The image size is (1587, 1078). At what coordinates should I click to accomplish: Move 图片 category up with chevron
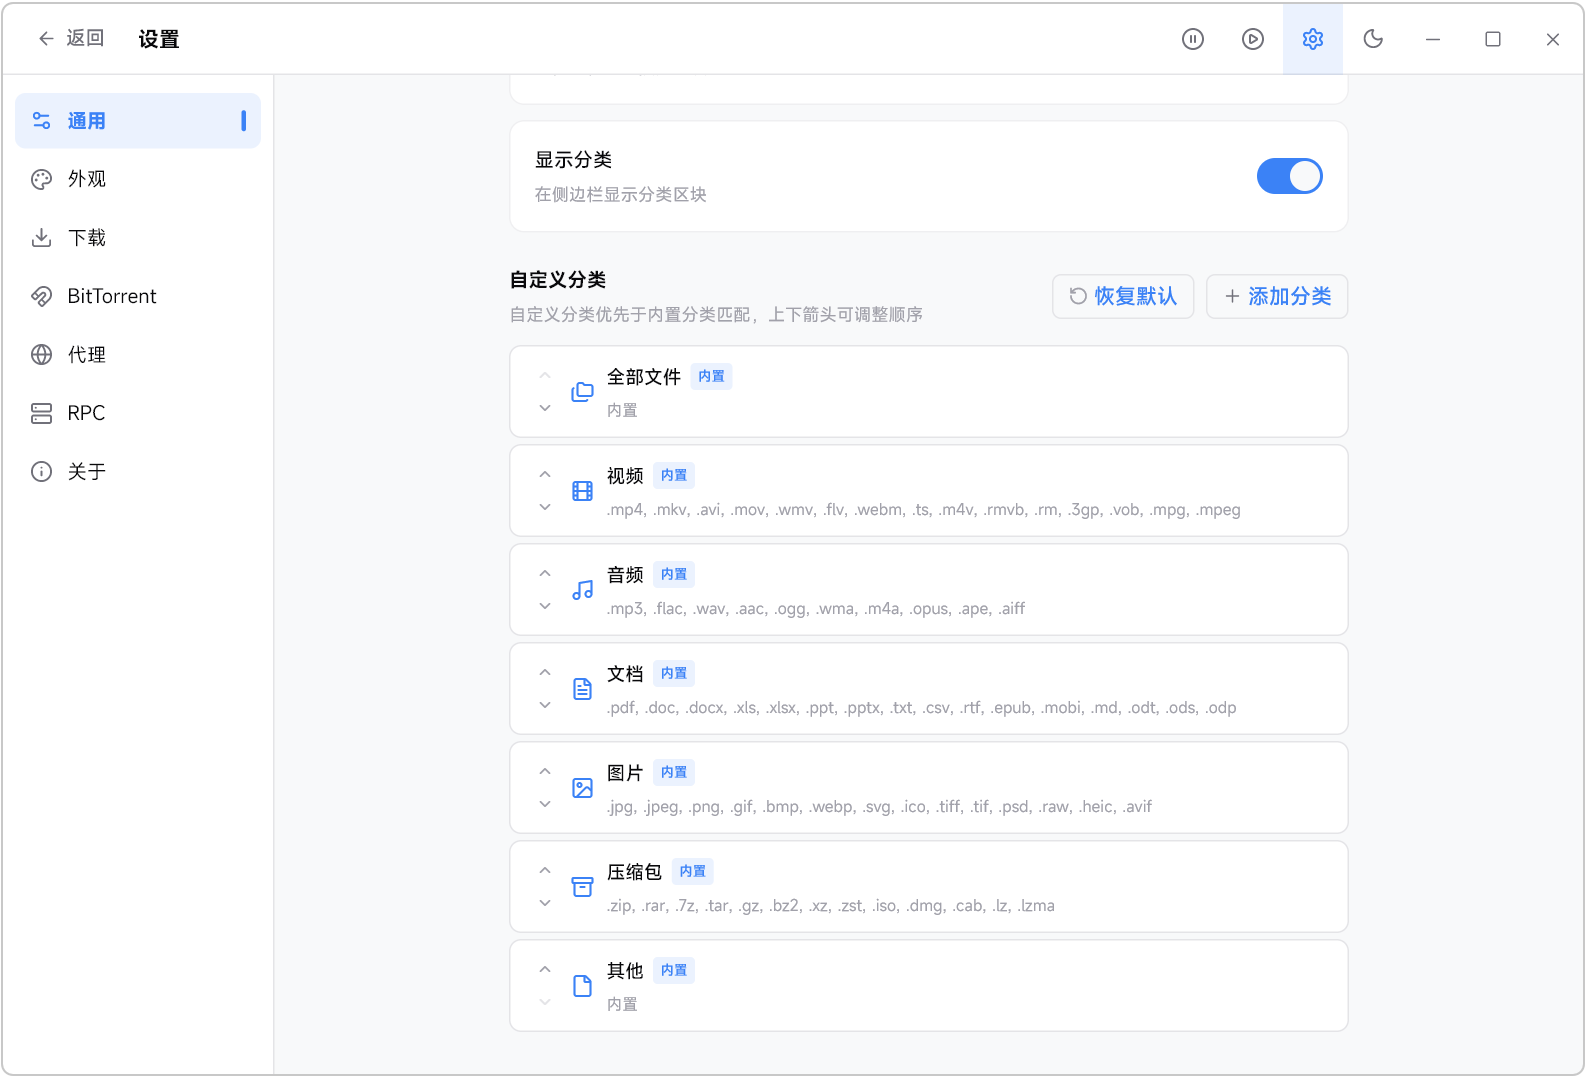(x=545, y=771)
